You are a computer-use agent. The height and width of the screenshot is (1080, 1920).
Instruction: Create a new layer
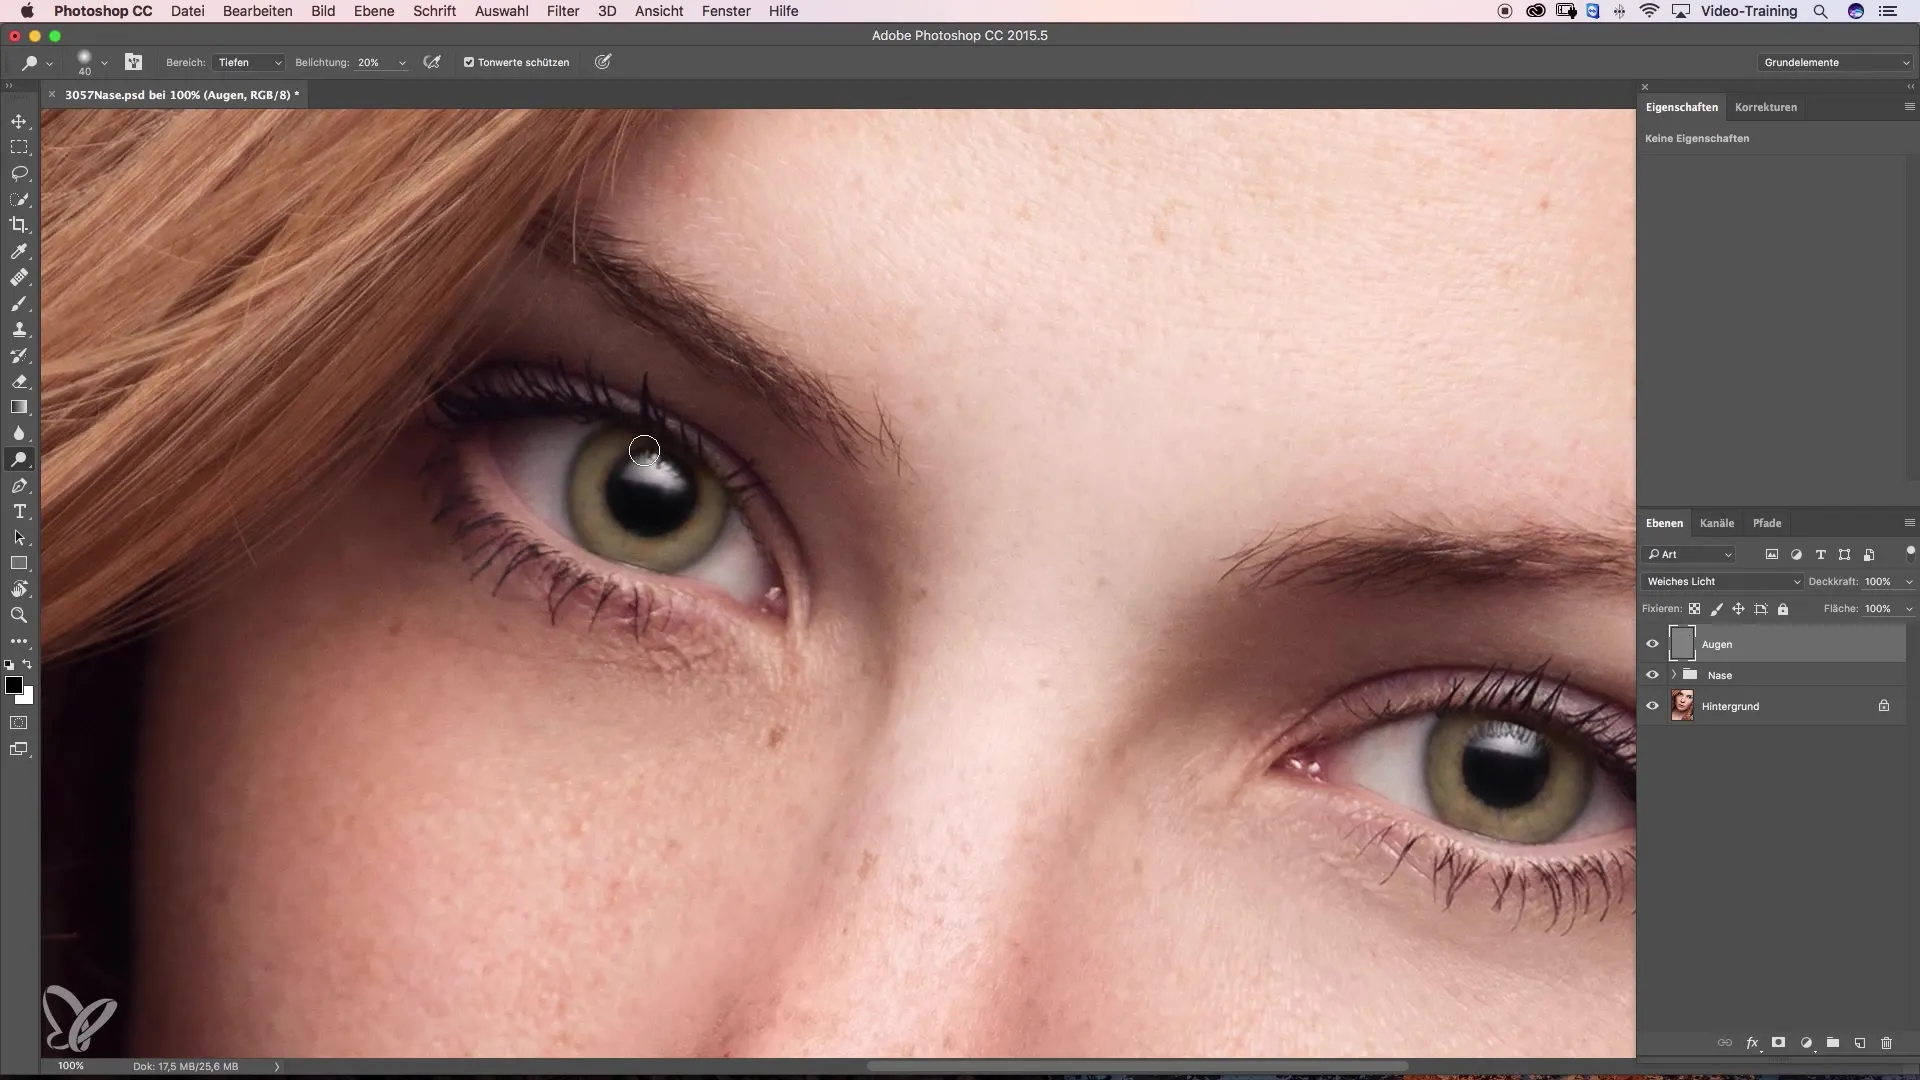pos(1860,1043)
